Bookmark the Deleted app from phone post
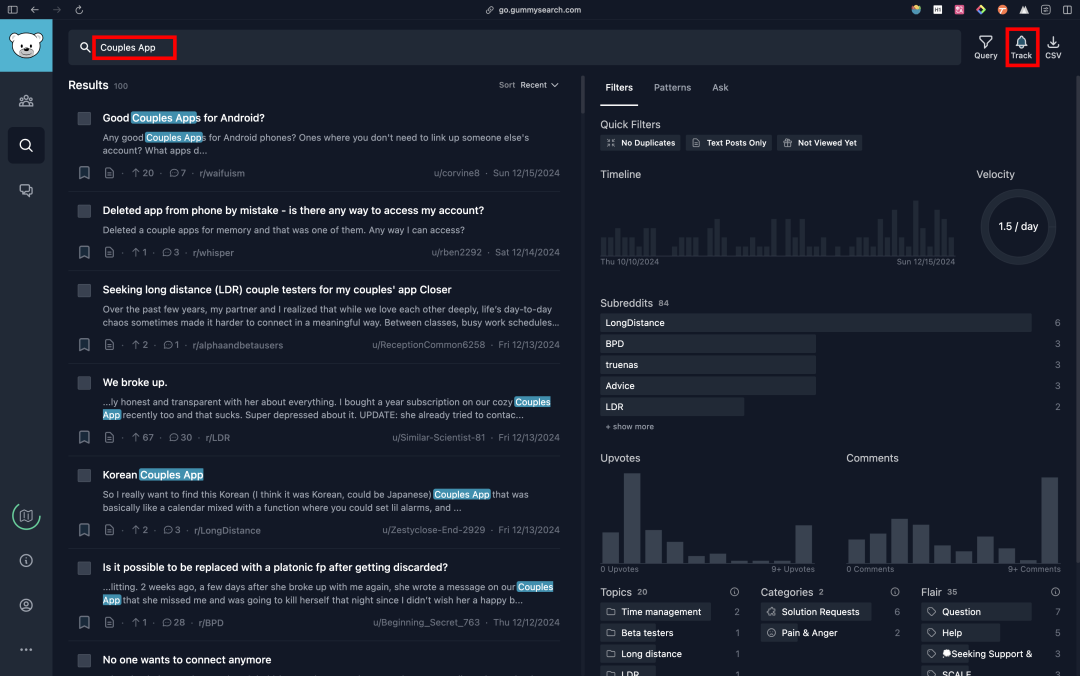 point(84,252)
